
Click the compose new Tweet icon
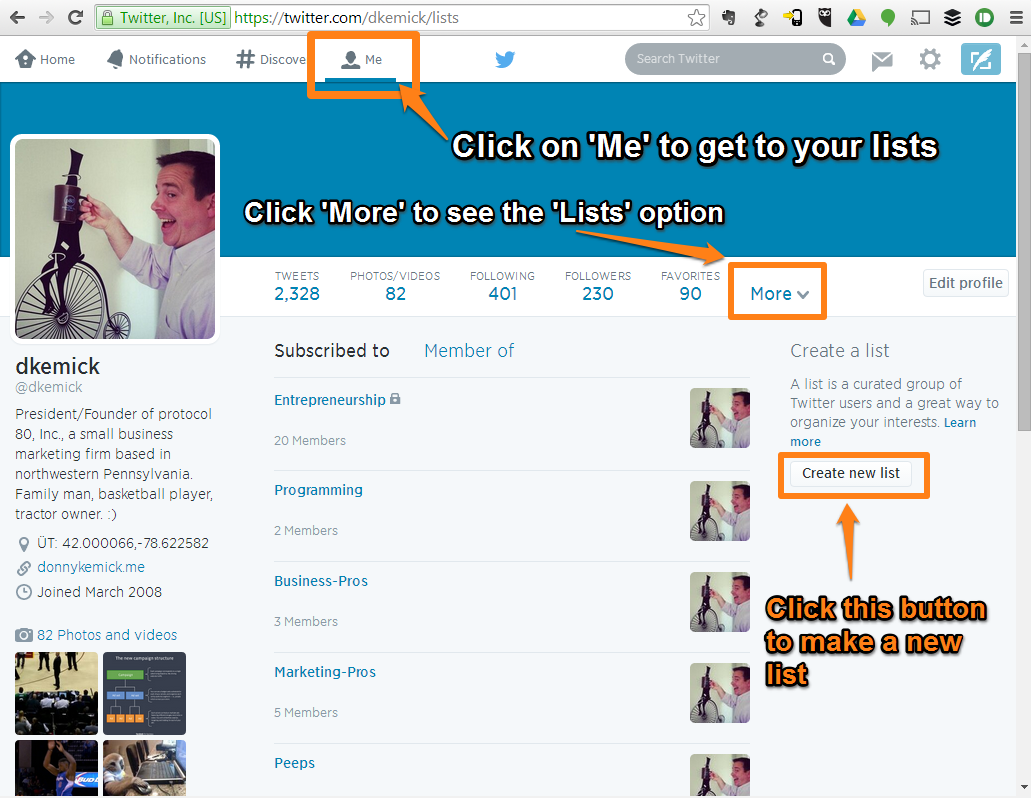pos(980,59)
